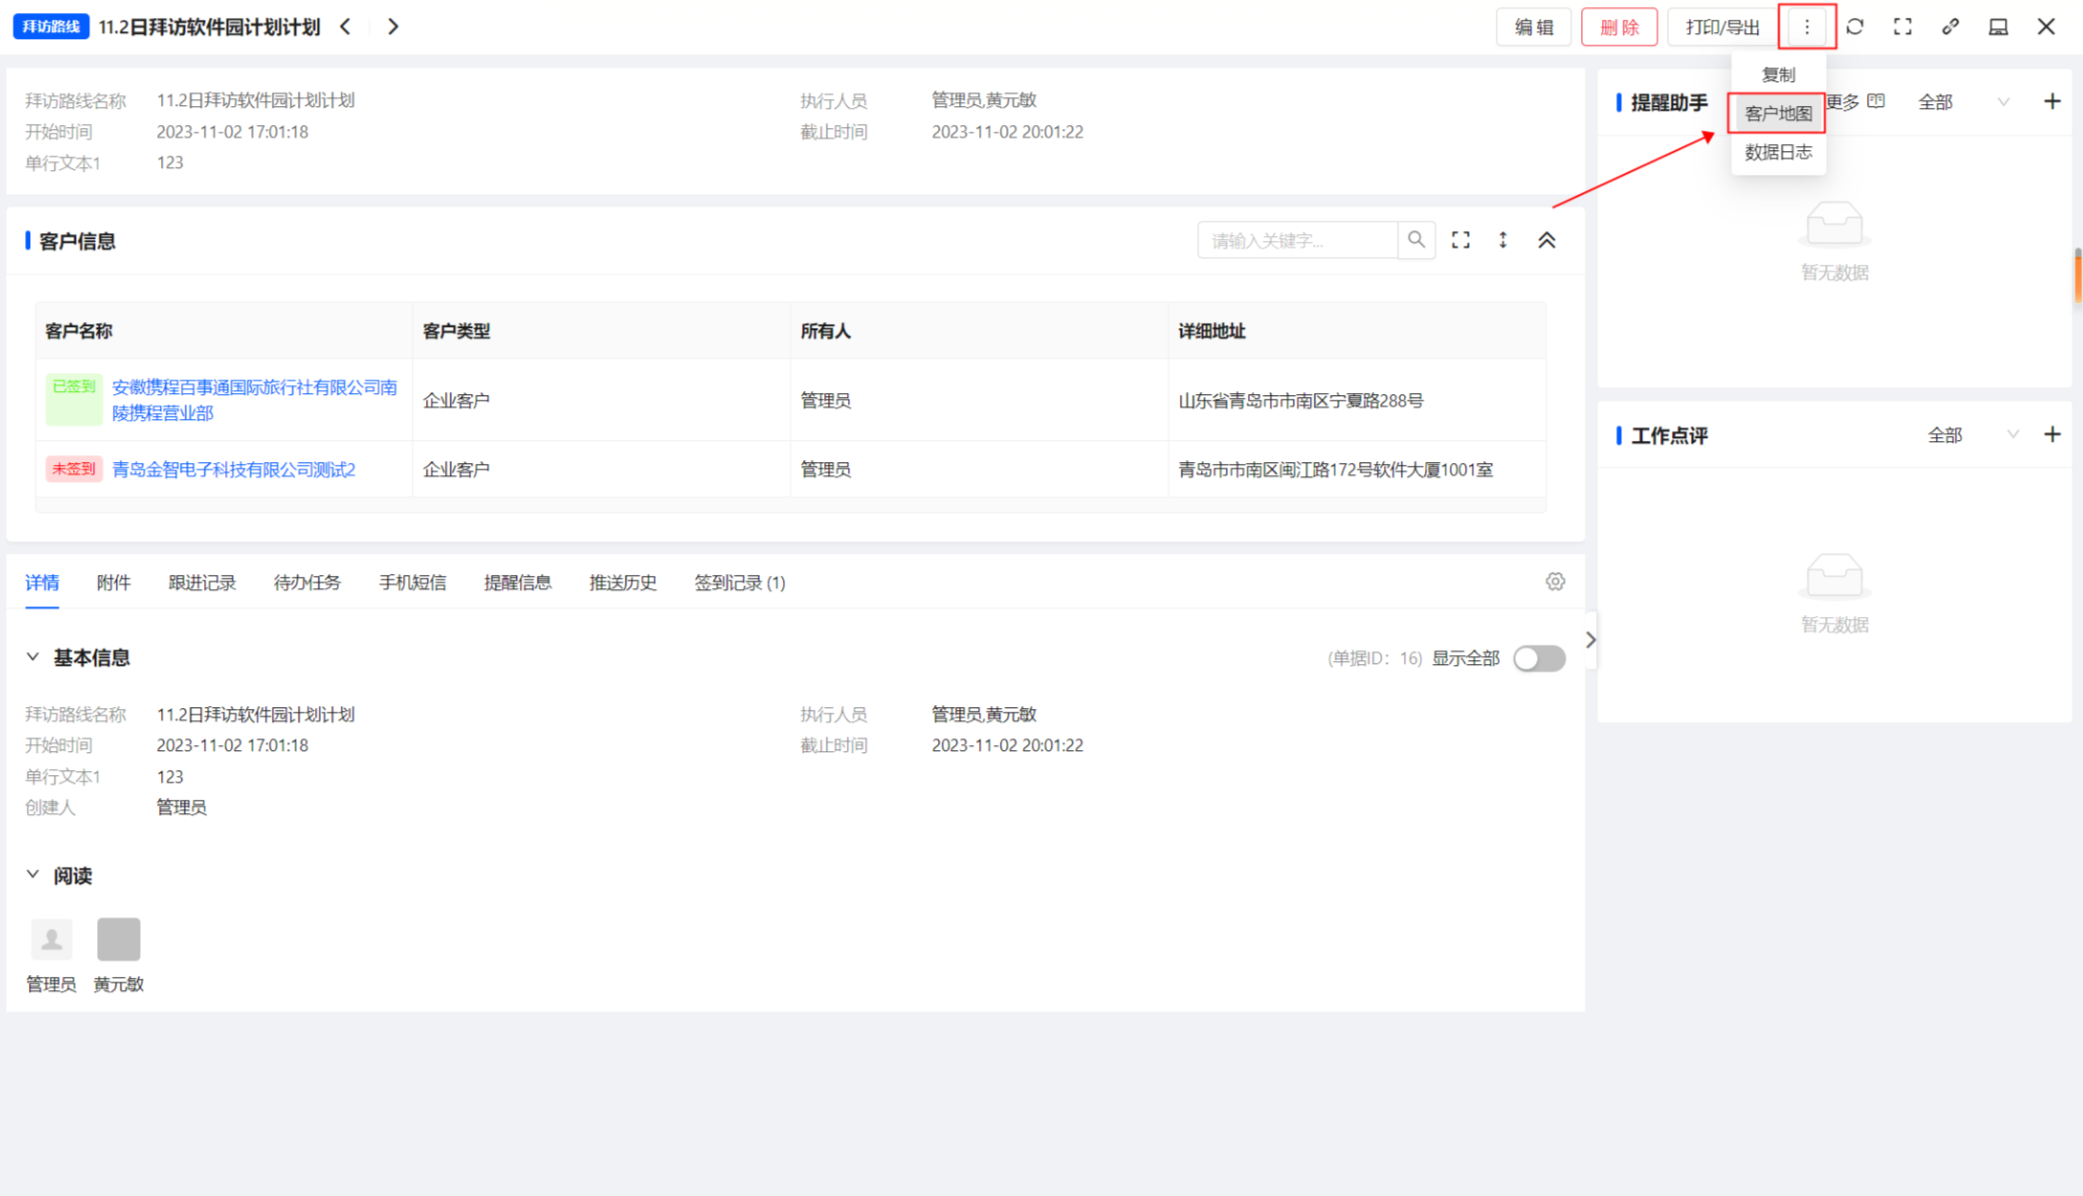Toggle the 显示全部 switch
The width and height of the screenshot is (2083, 1196).
point(1539,658)
